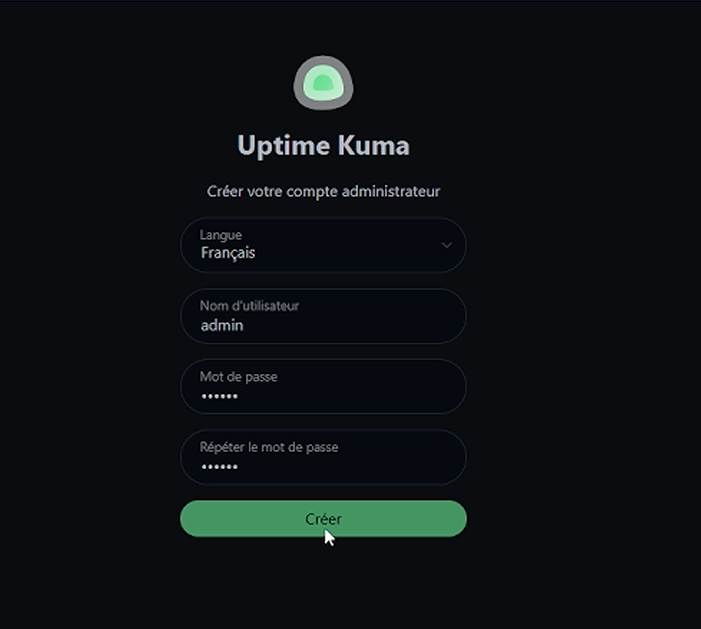Screen dimensions: 701x629
Task: Focus the Nom d'utilisateur input field
Action: pos(322,317)
